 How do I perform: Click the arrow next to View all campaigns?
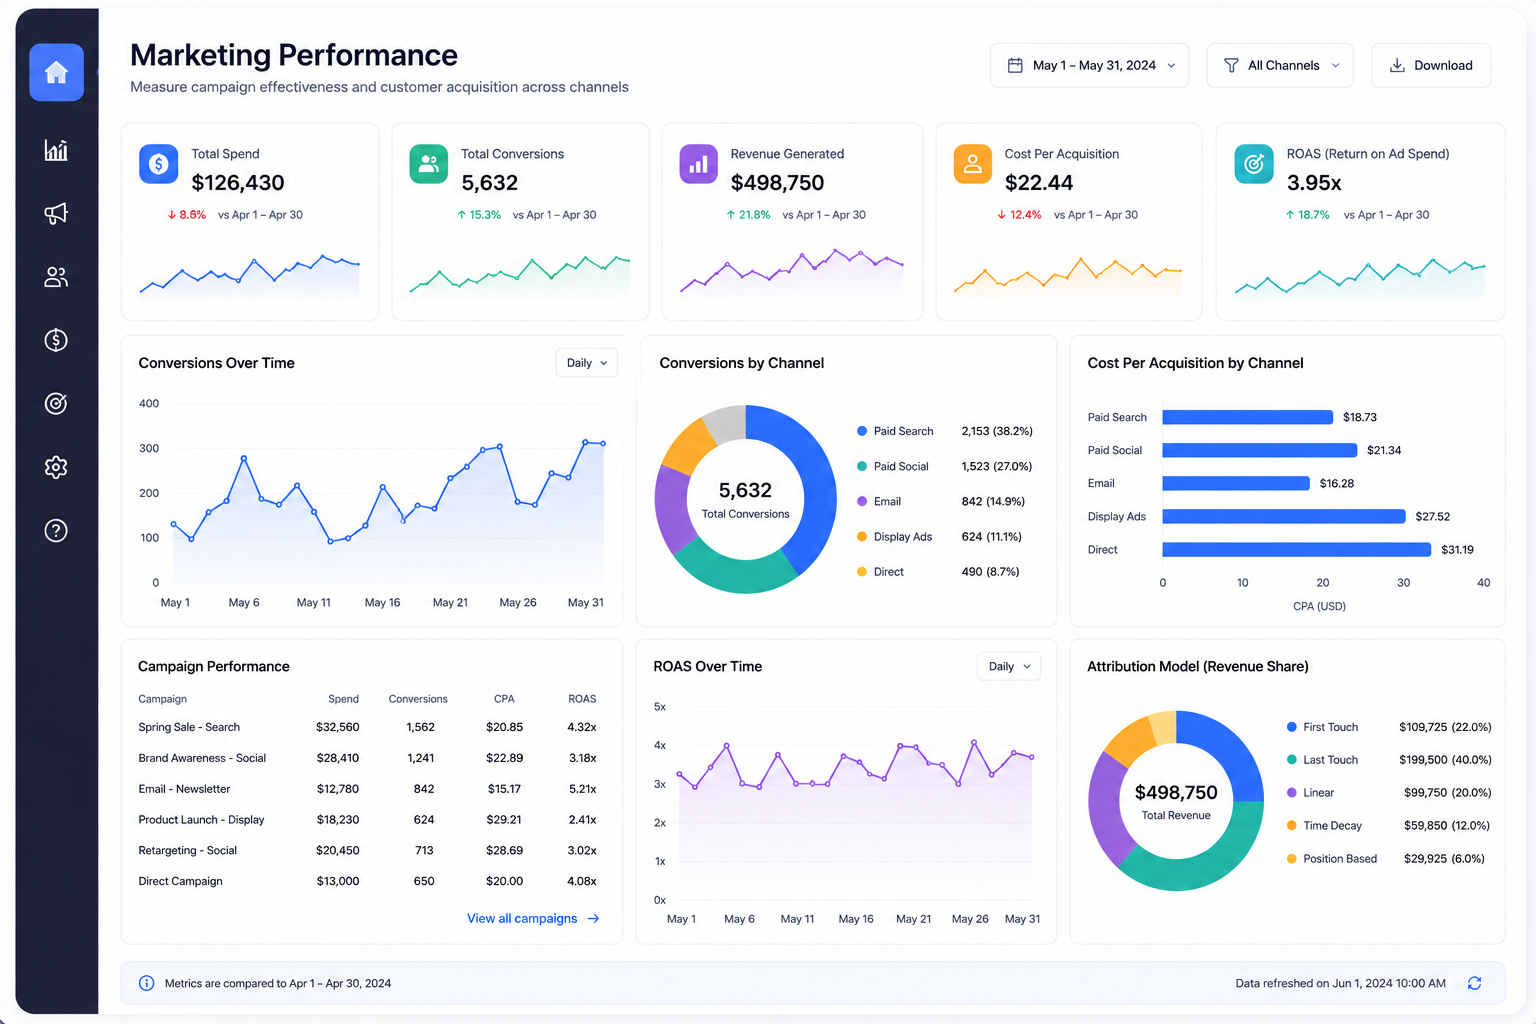pos(593,918)
